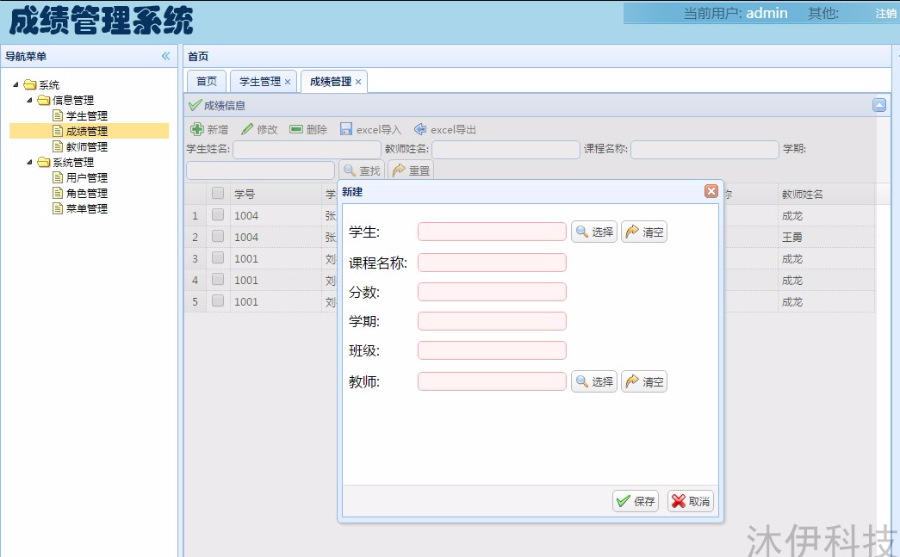Close the 新建 dialog with the X icon

click(711, 191)
